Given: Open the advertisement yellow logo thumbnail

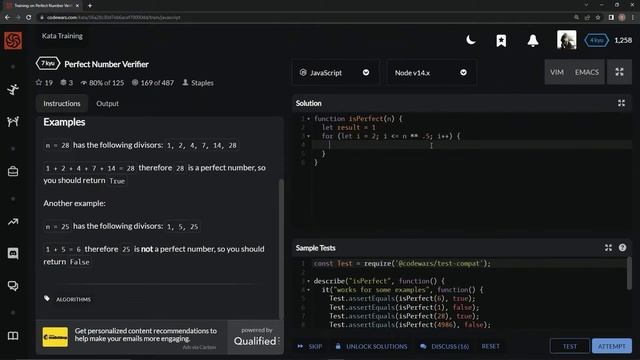Looking at the screenshot, I should (x=55, y=337).
